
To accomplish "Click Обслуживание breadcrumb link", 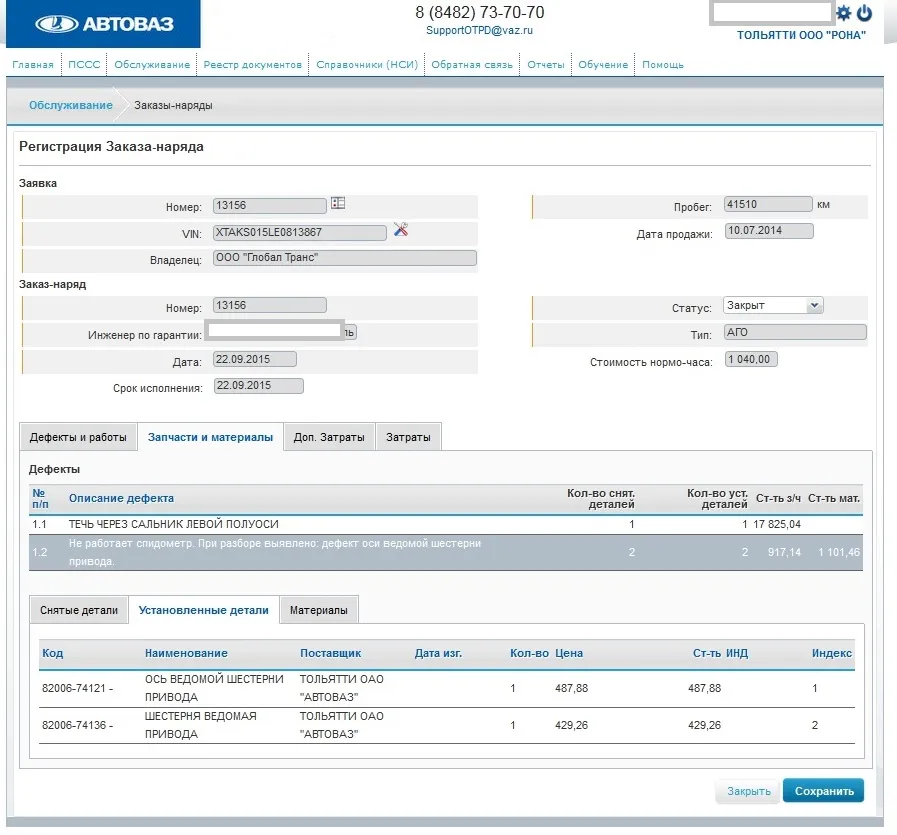I will (71, 105).
